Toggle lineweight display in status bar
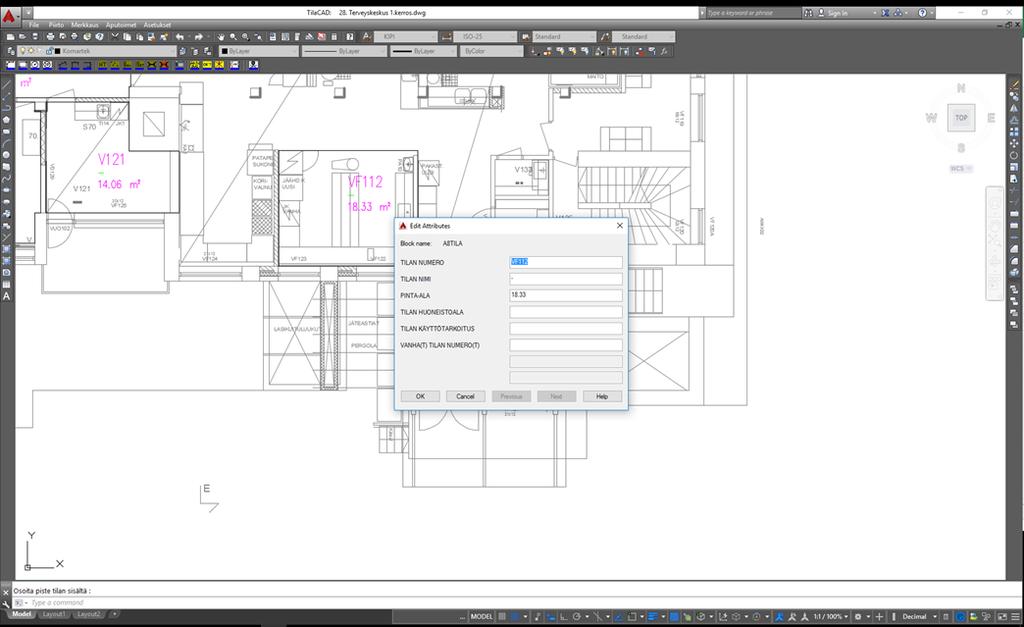This screenshot has width=1024, height=627. 652,617
